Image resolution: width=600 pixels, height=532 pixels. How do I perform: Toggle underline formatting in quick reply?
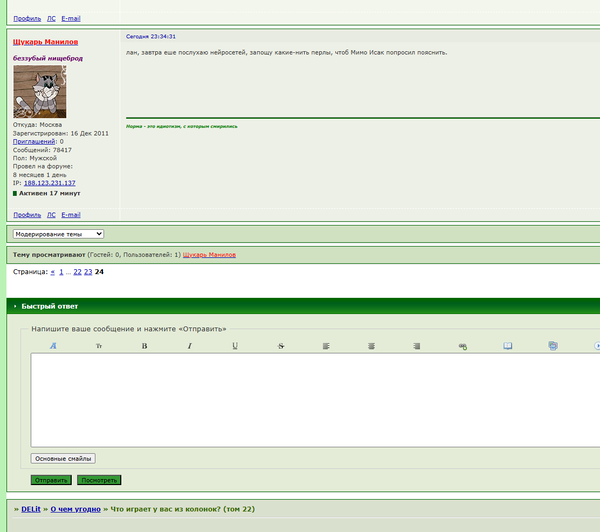coord(235,346)
